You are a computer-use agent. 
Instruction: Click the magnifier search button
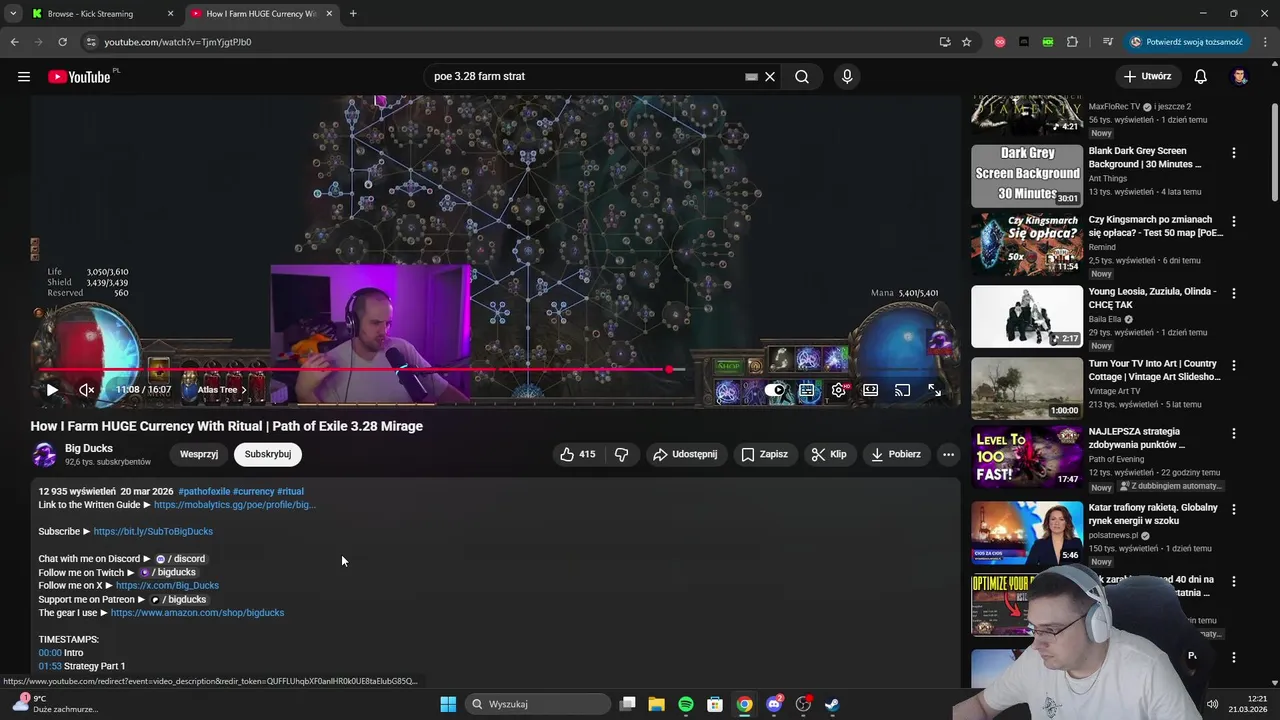(802, 77)
